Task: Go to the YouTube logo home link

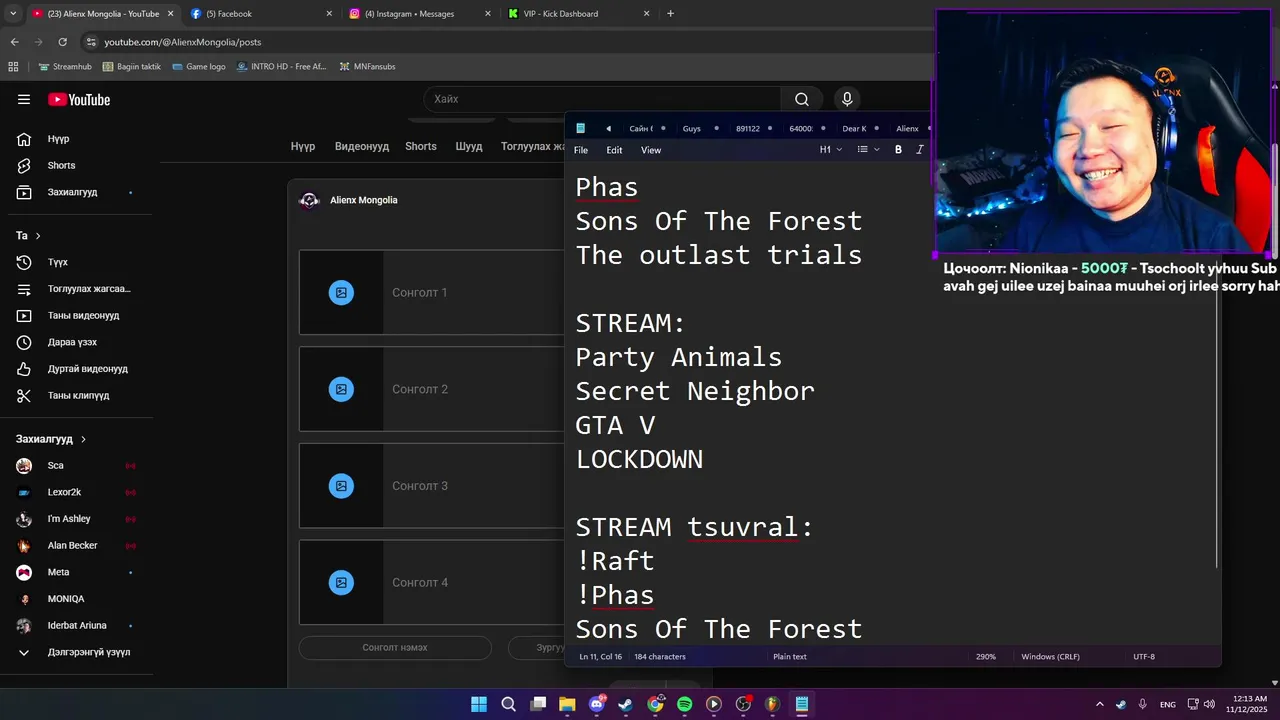Action: [x=79, y=99]
